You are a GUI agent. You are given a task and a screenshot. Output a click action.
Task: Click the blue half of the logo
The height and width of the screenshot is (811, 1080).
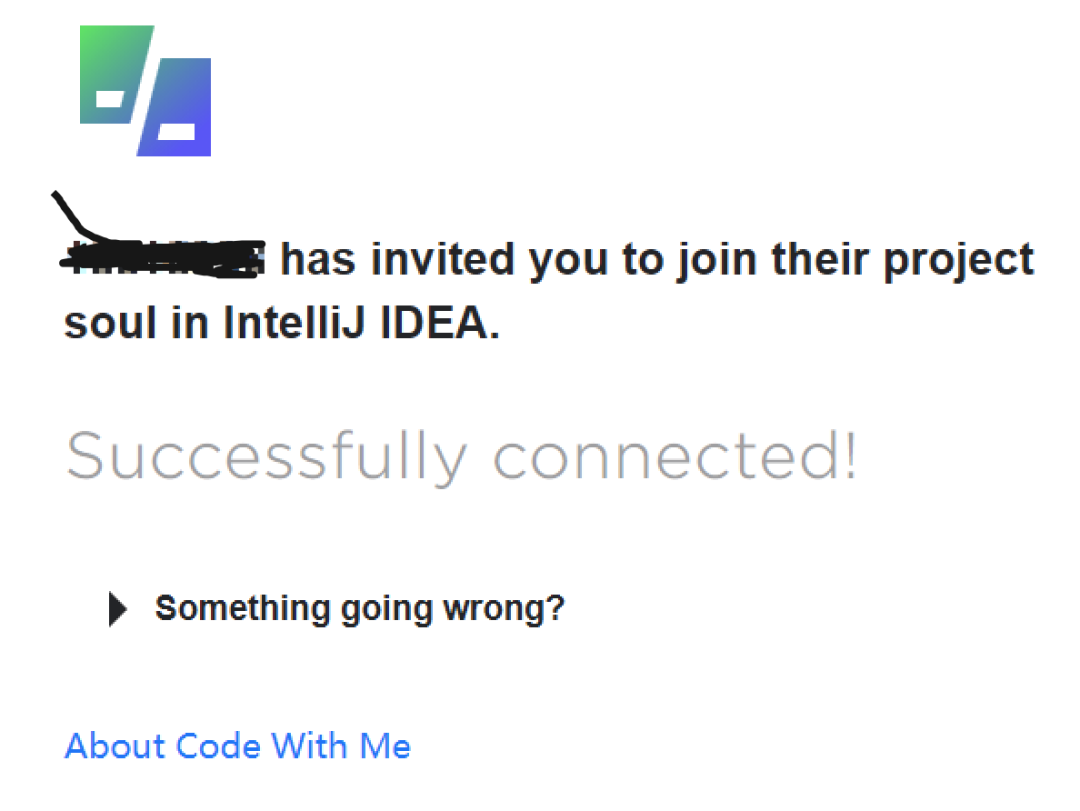pyautogui.click(x=176, y=107)
